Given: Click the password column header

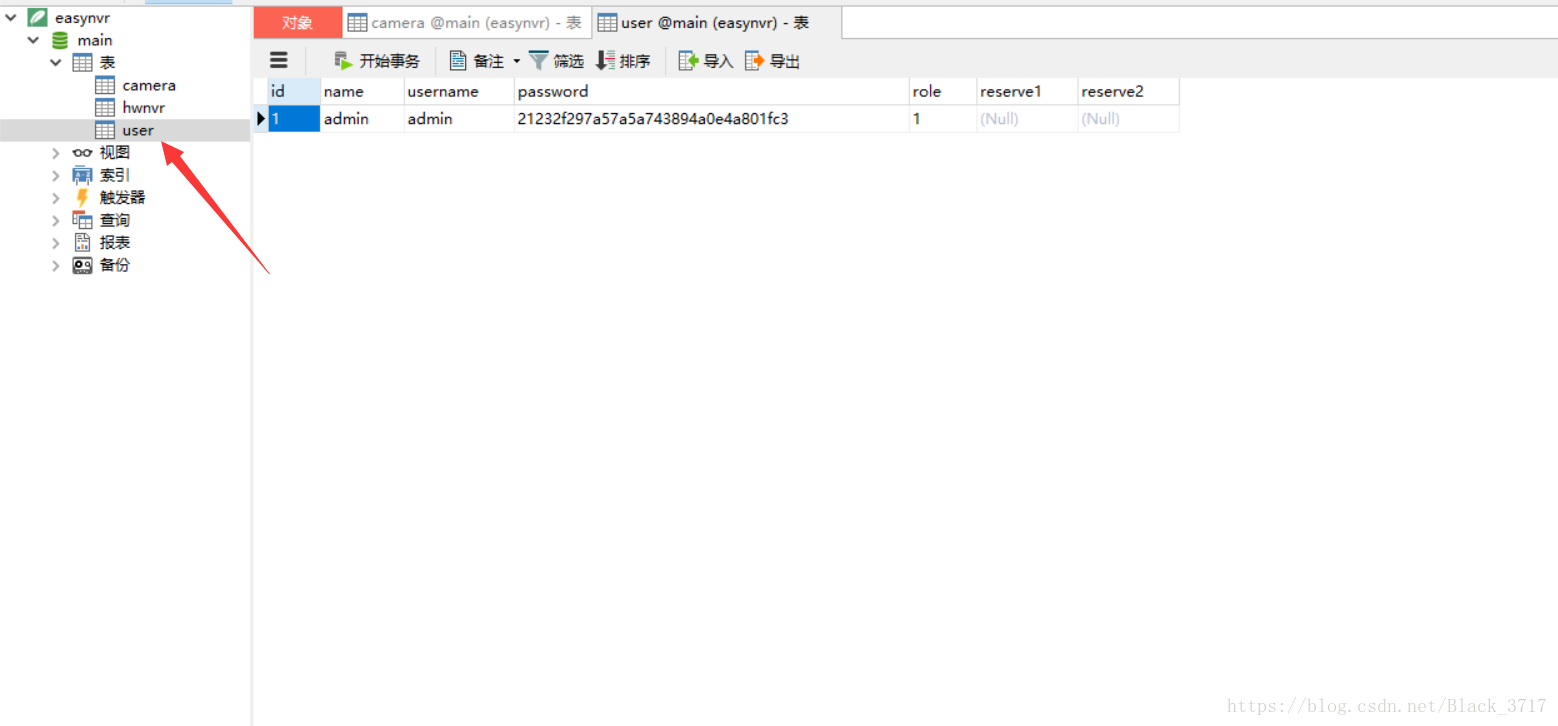Looking at the screenshot, I should pyautogui.click(x=712, y=91).
